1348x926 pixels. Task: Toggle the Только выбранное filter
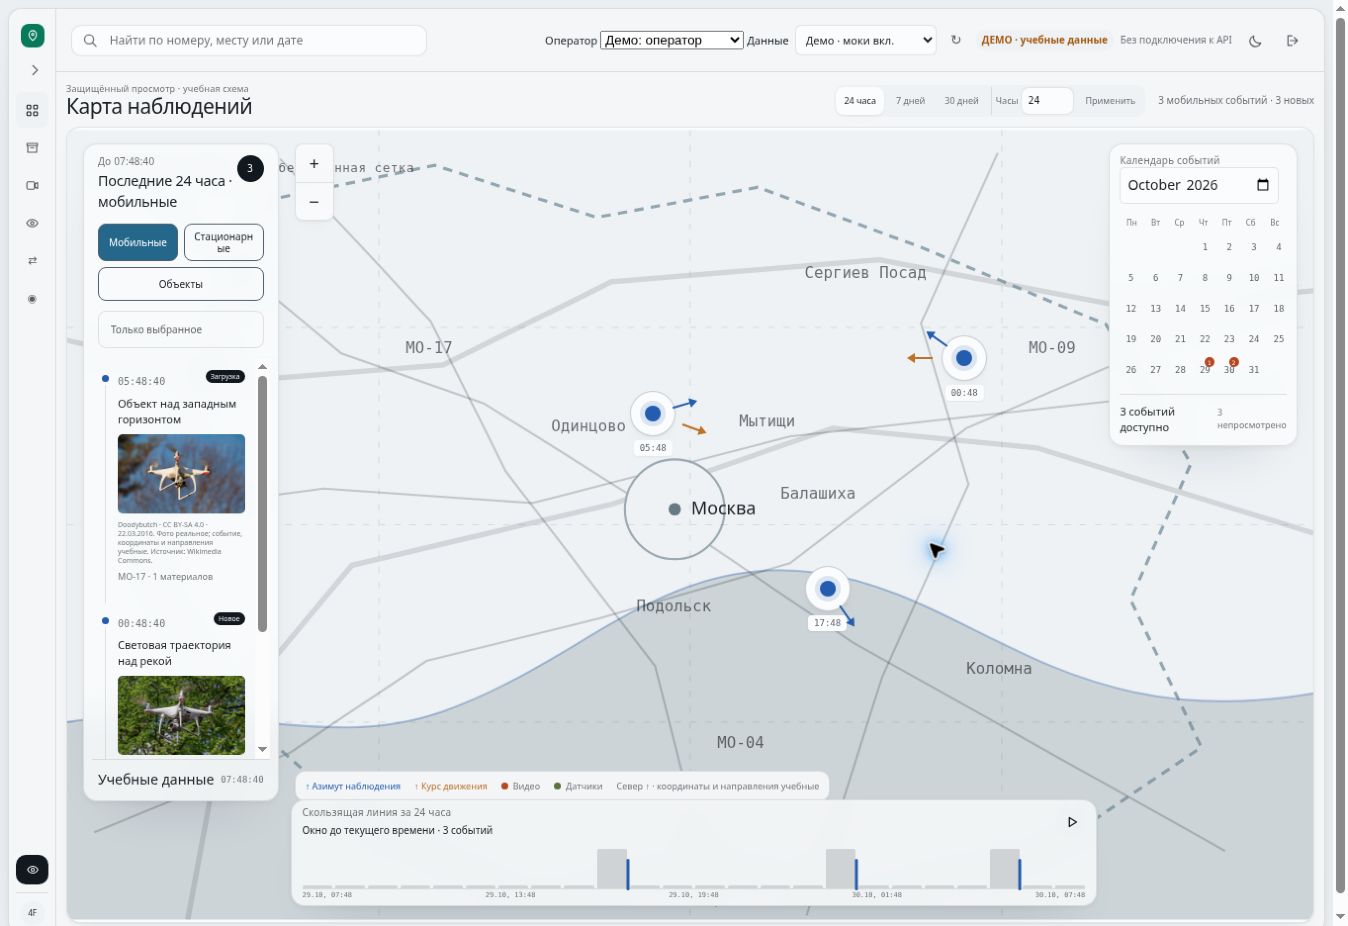181,330
